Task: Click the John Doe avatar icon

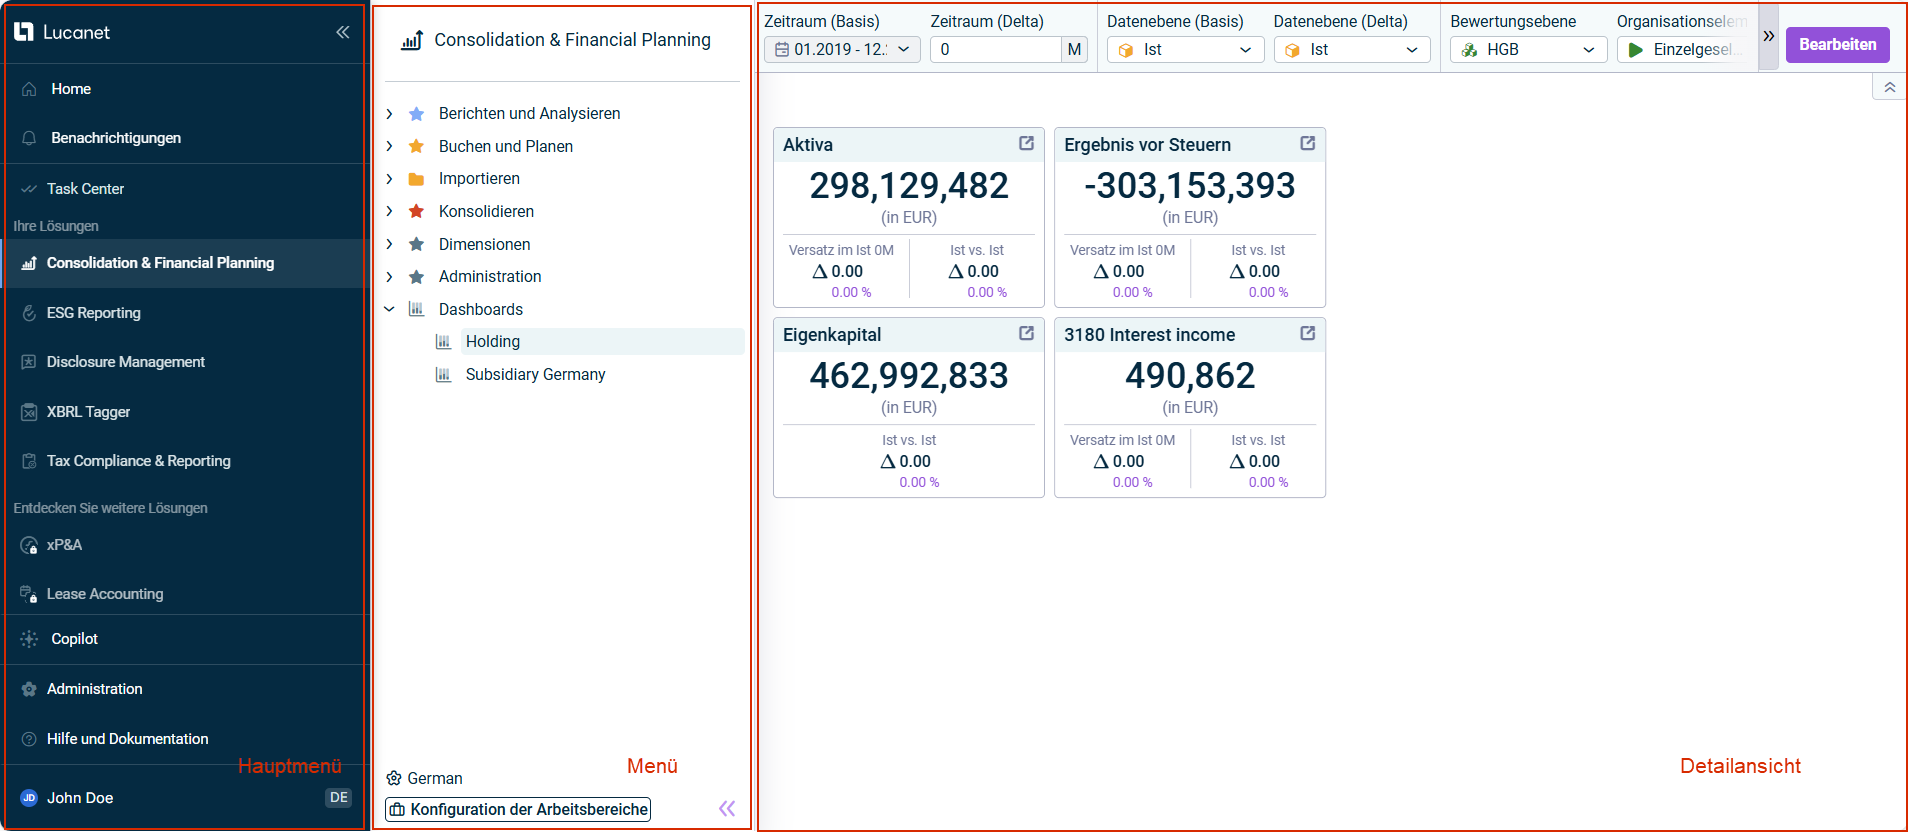Action: pos(29,798)
